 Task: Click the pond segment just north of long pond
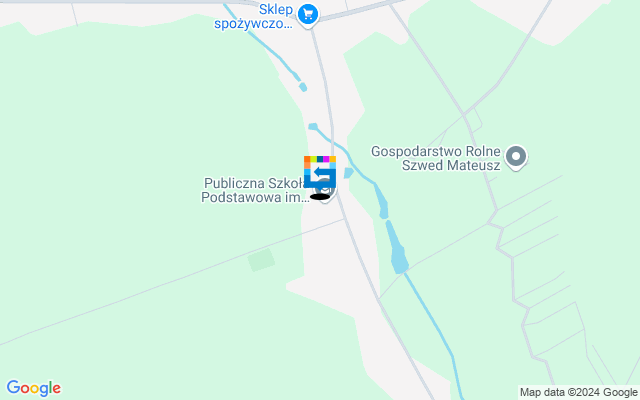pos(381,201)
